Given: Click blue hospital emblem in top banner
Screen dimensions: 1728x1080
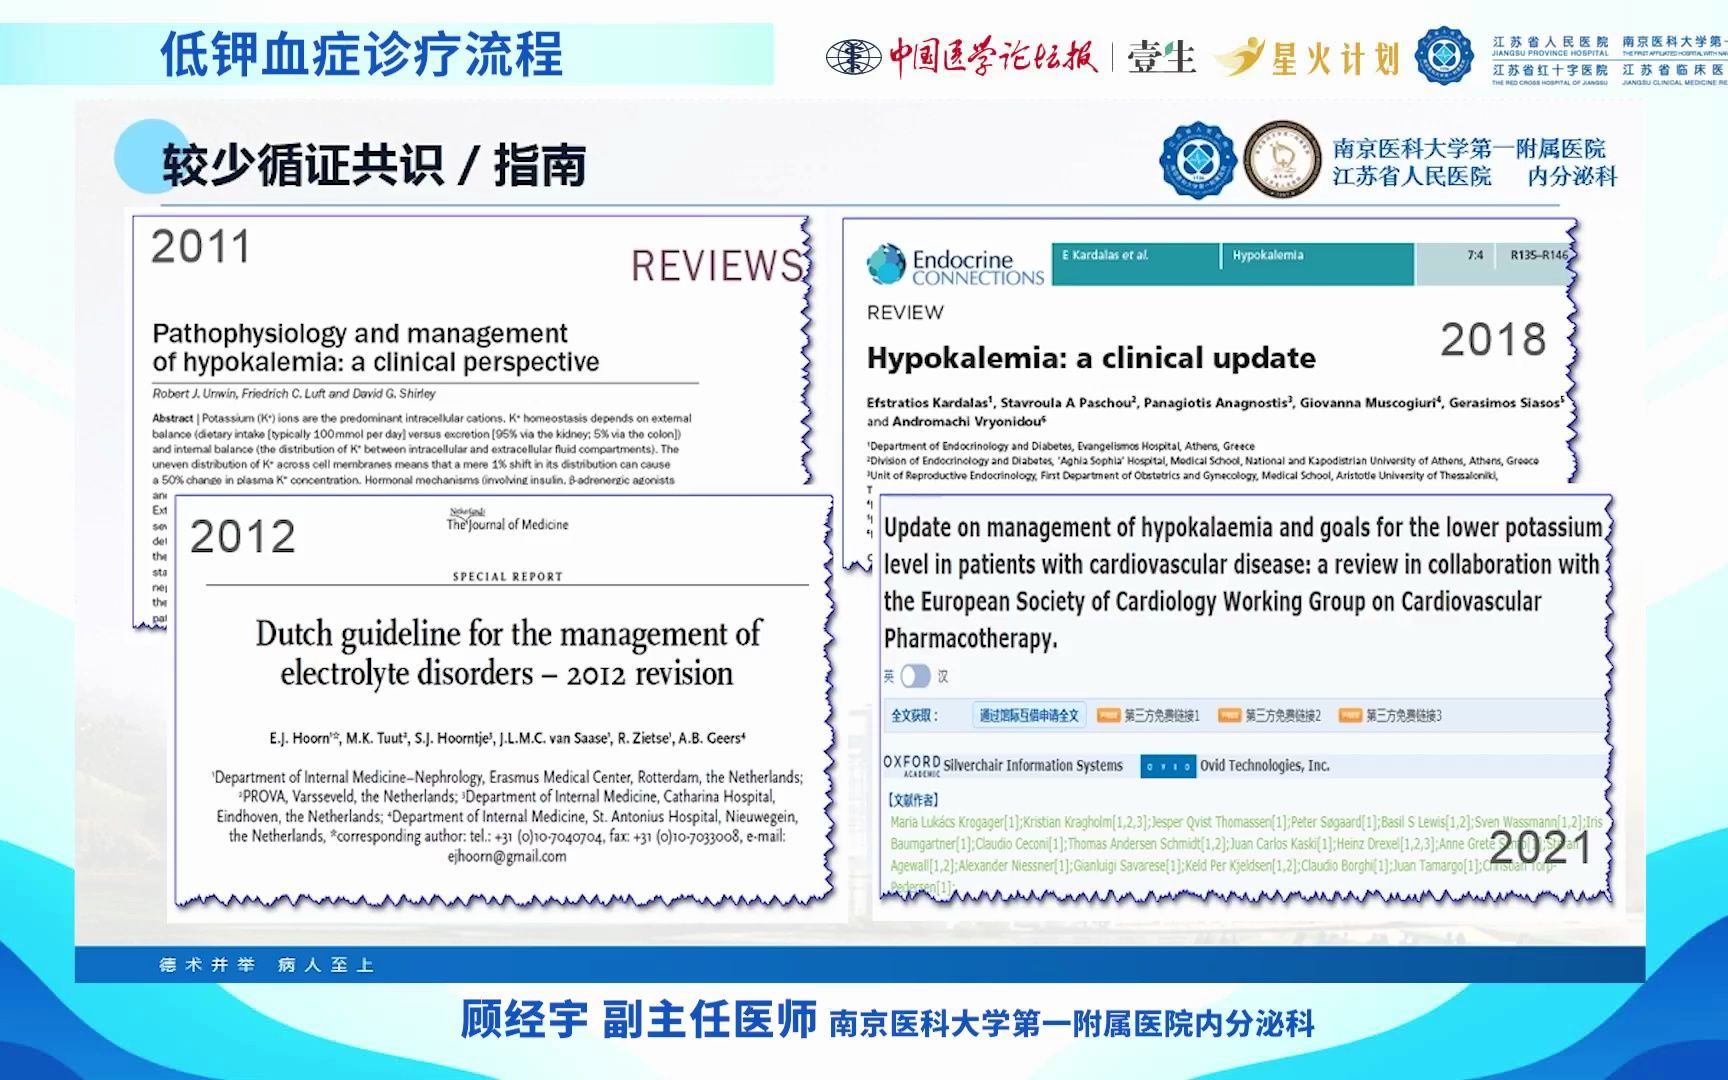Looking at the screenshot, I should point(1444,55).
